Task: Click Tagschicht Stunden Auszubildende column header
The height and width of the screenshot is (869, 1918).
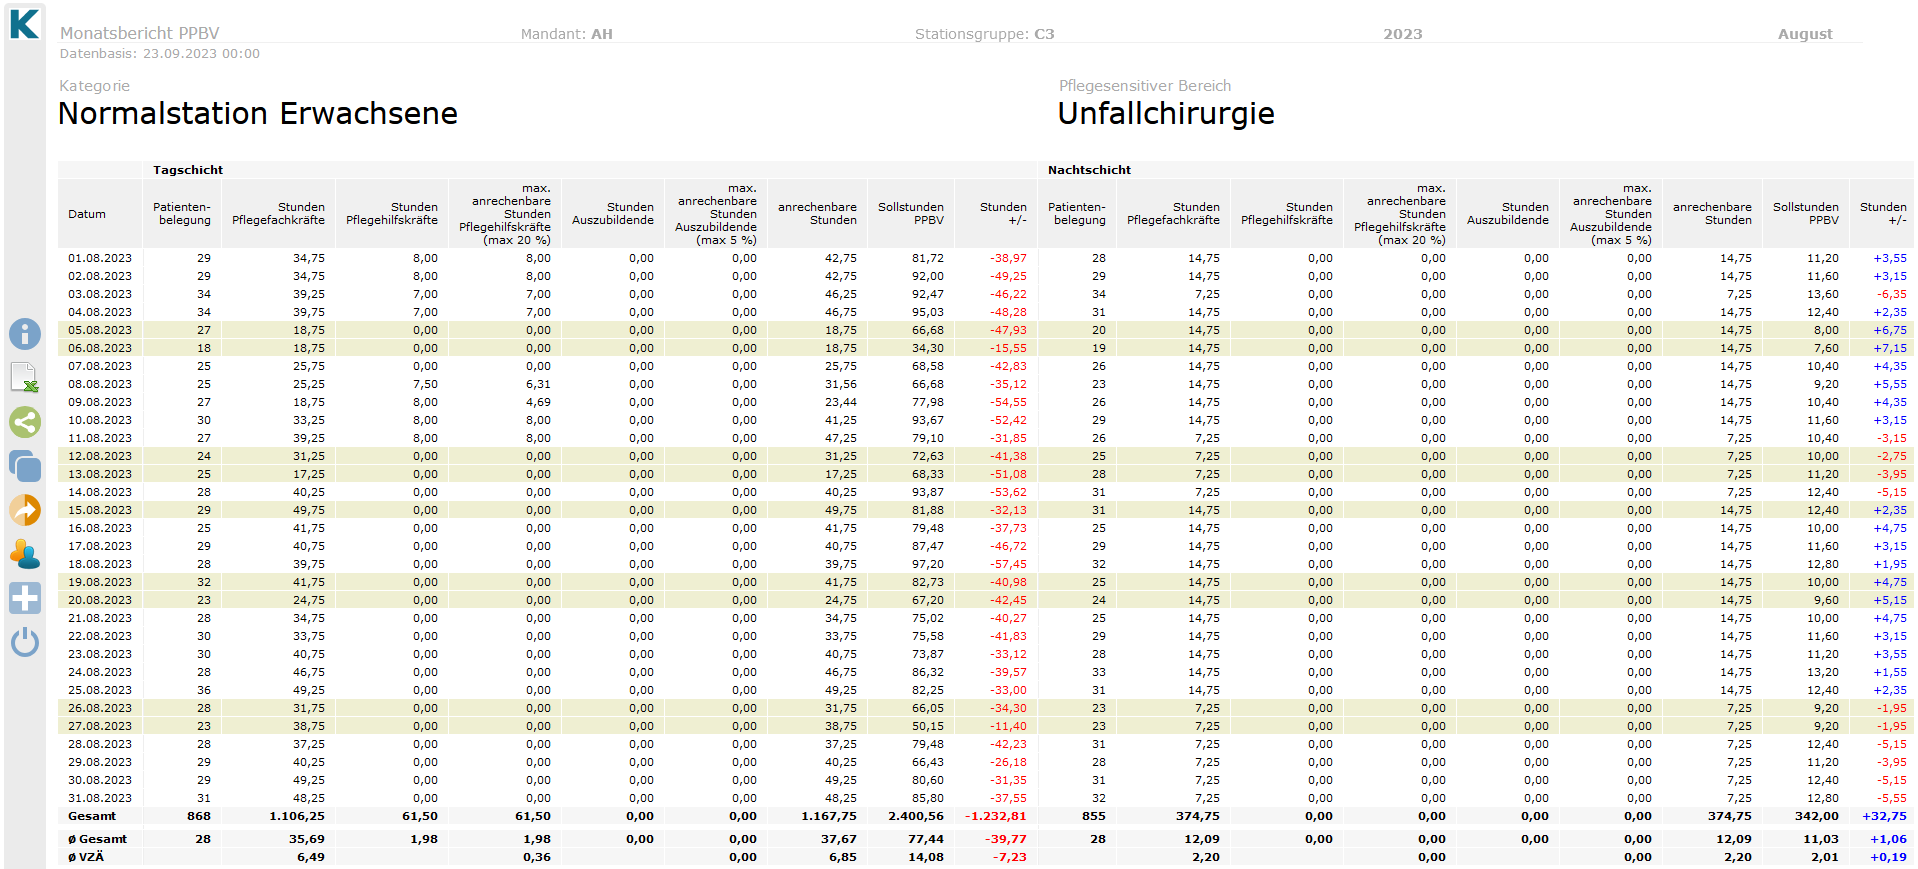Action: click(x=612, y=214)
